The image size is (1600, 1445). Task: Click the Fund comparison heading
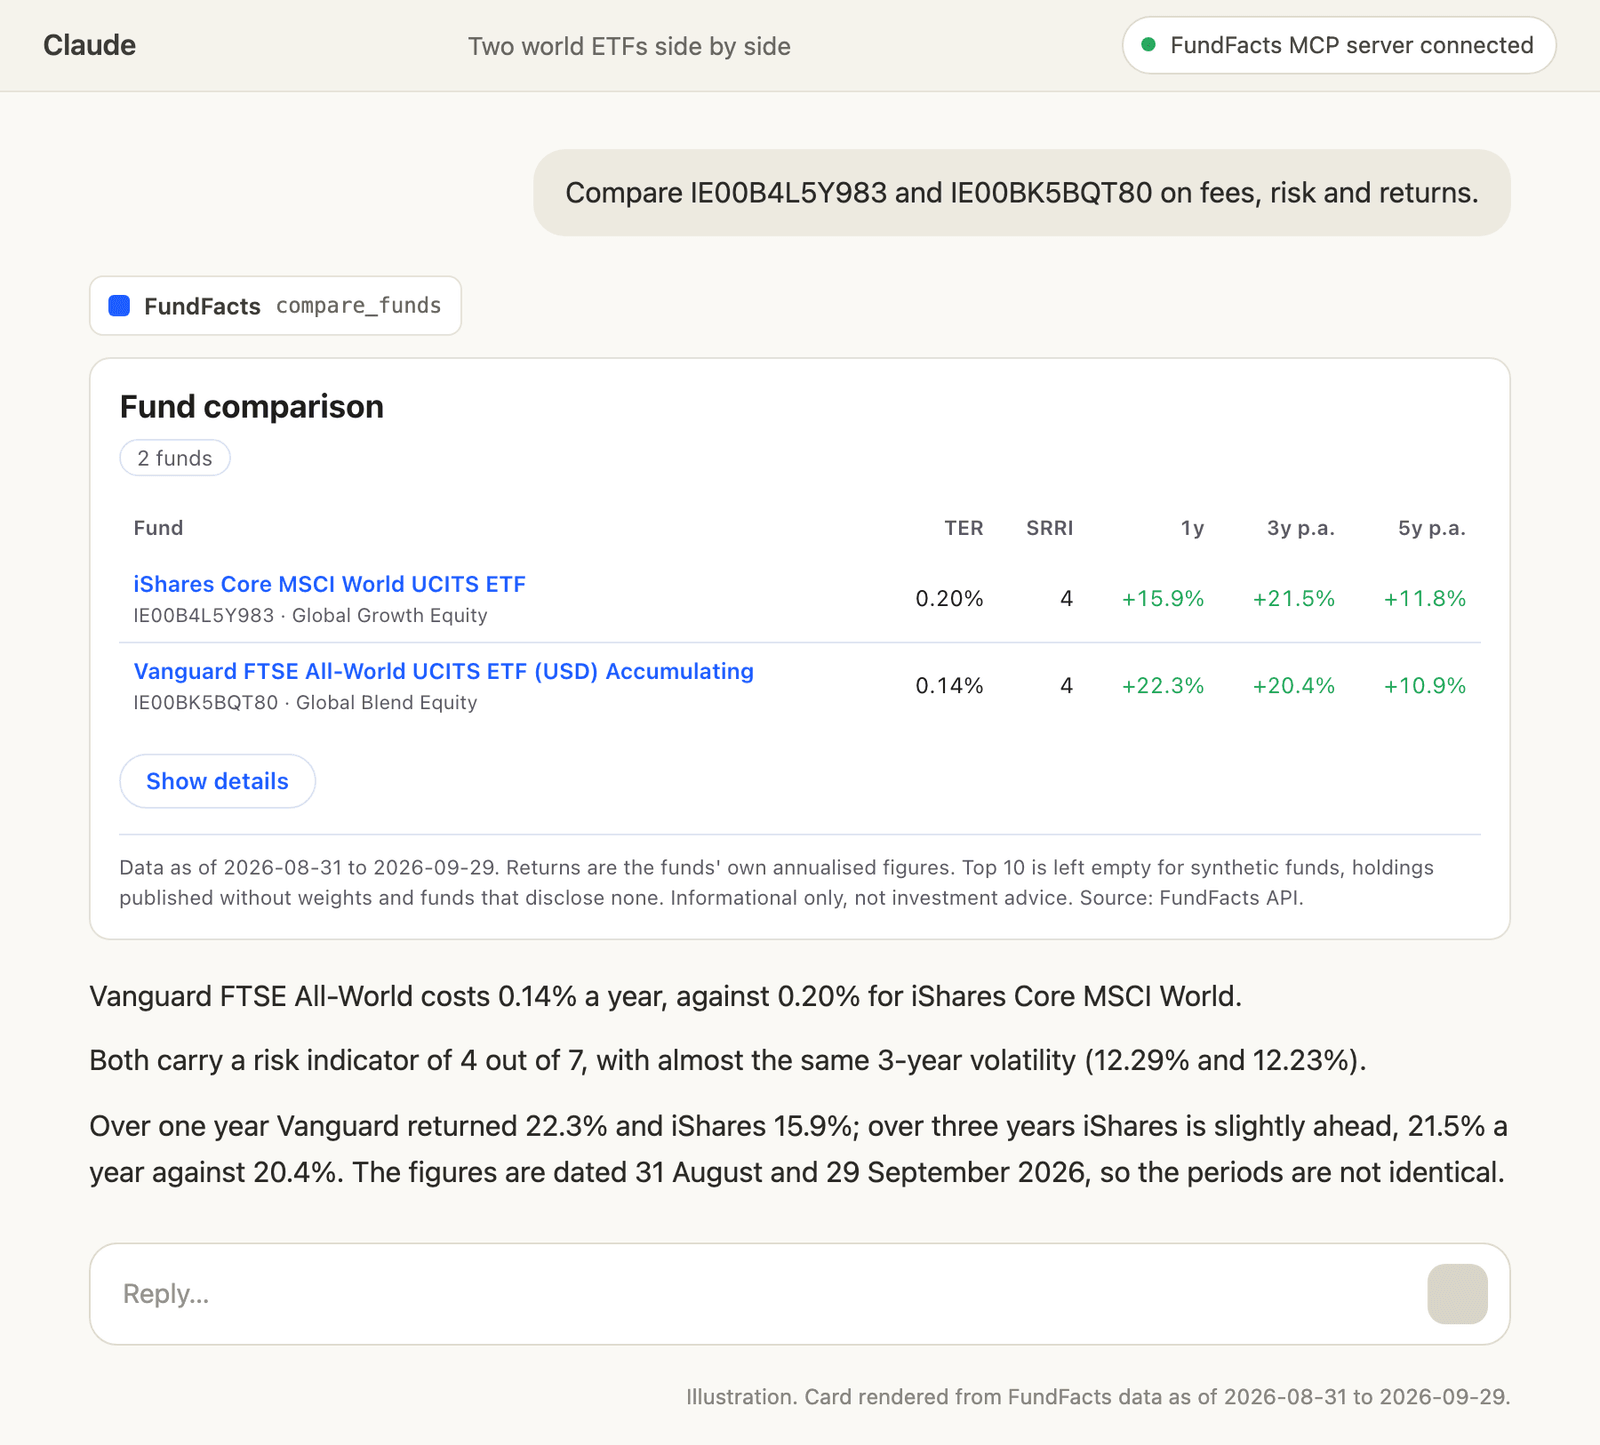(x=252, y=407)
